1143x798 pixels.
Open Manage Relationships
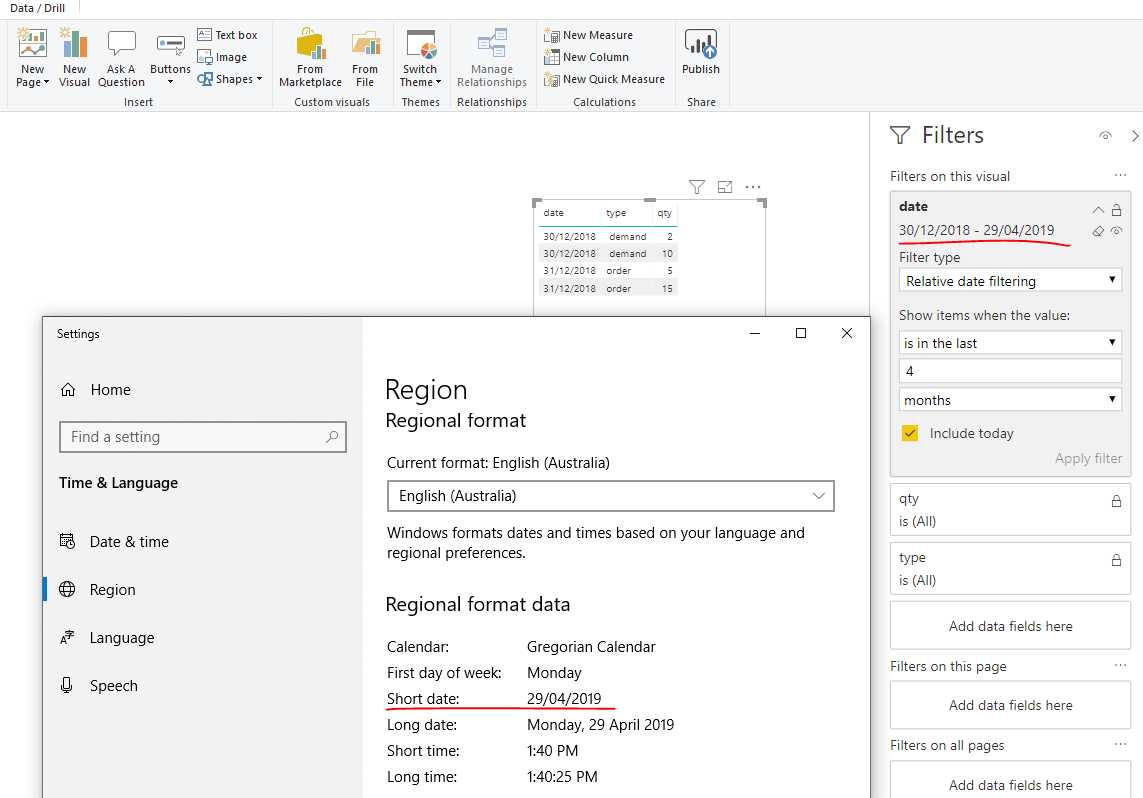click(x=491, y=58)
